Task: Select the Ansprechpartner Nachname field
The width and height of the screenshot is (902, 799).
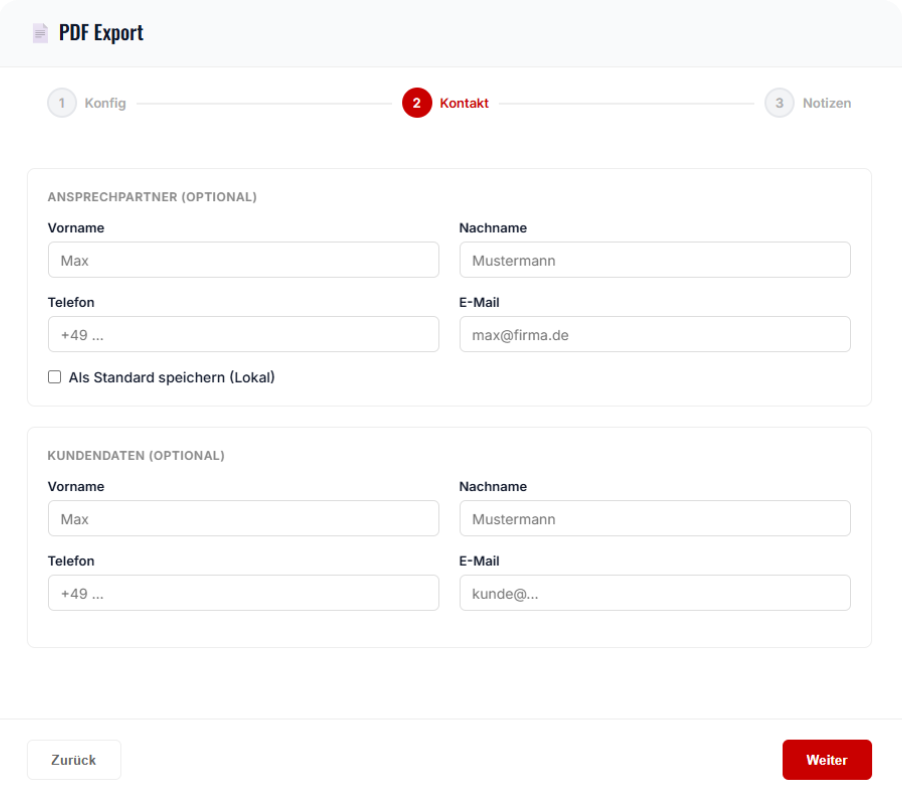Action: pyautogui.click(x=654, y=259)
